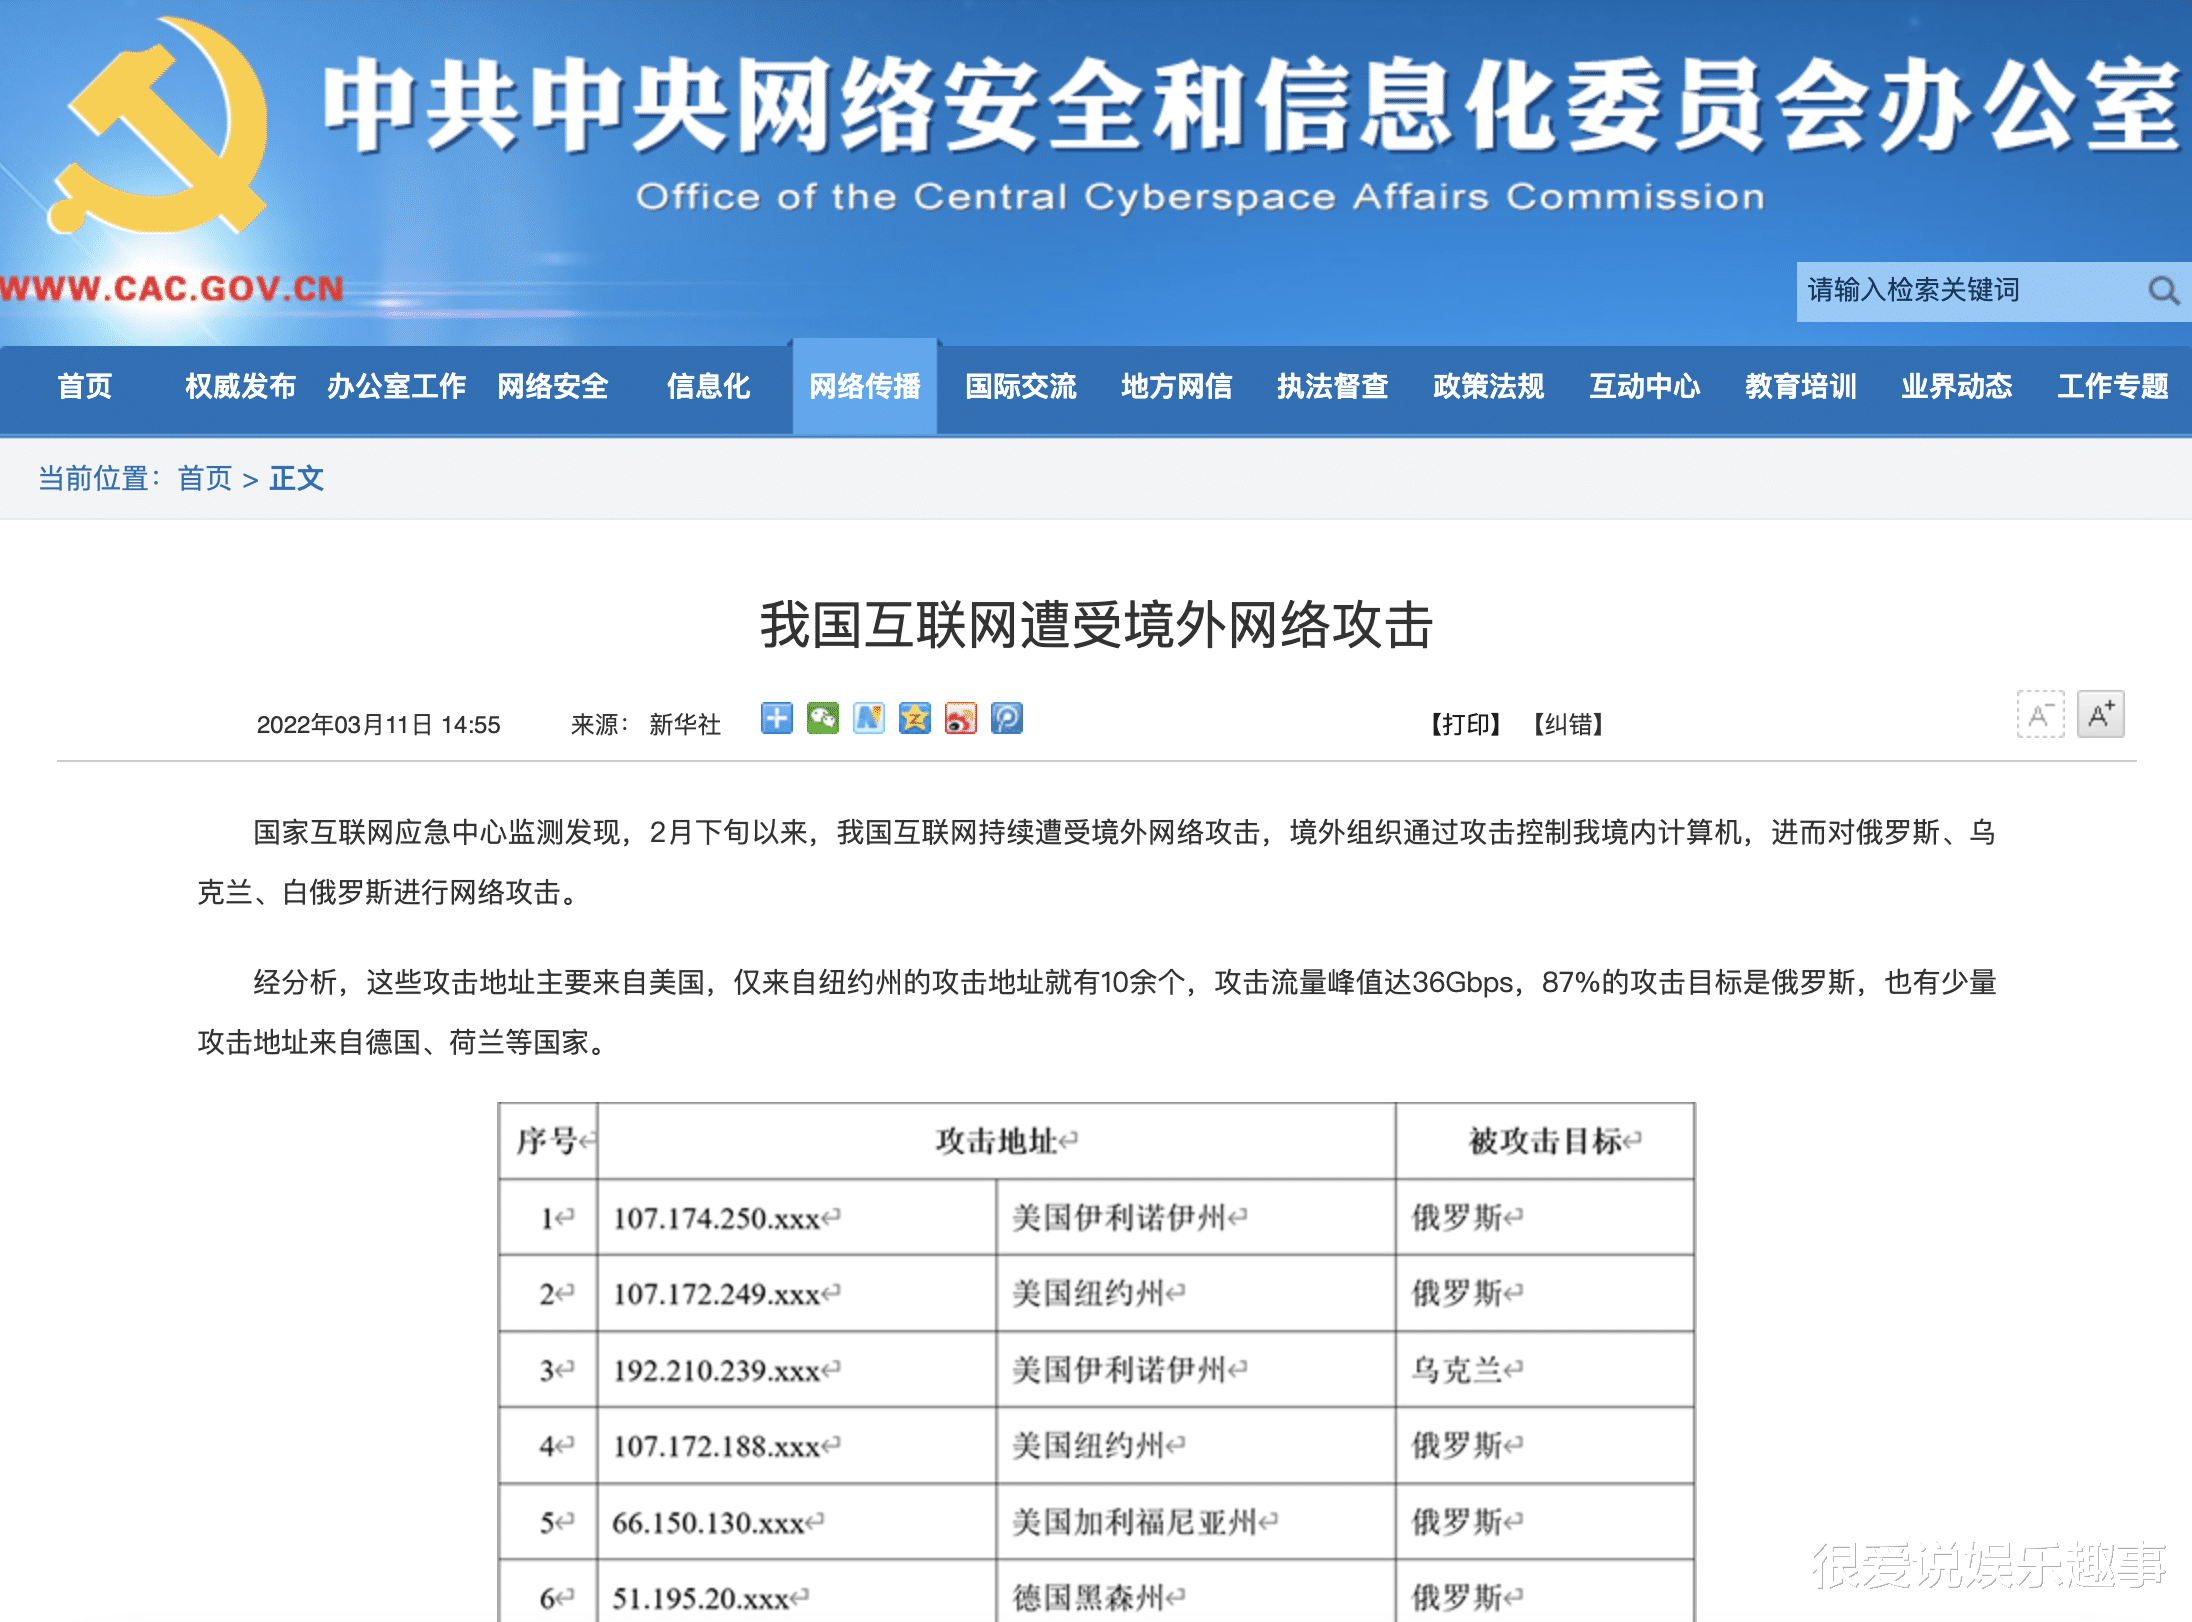
Task: Click table cell 51.195.20.xxx
Action: pyautogui.click(x=796, y=1592)
